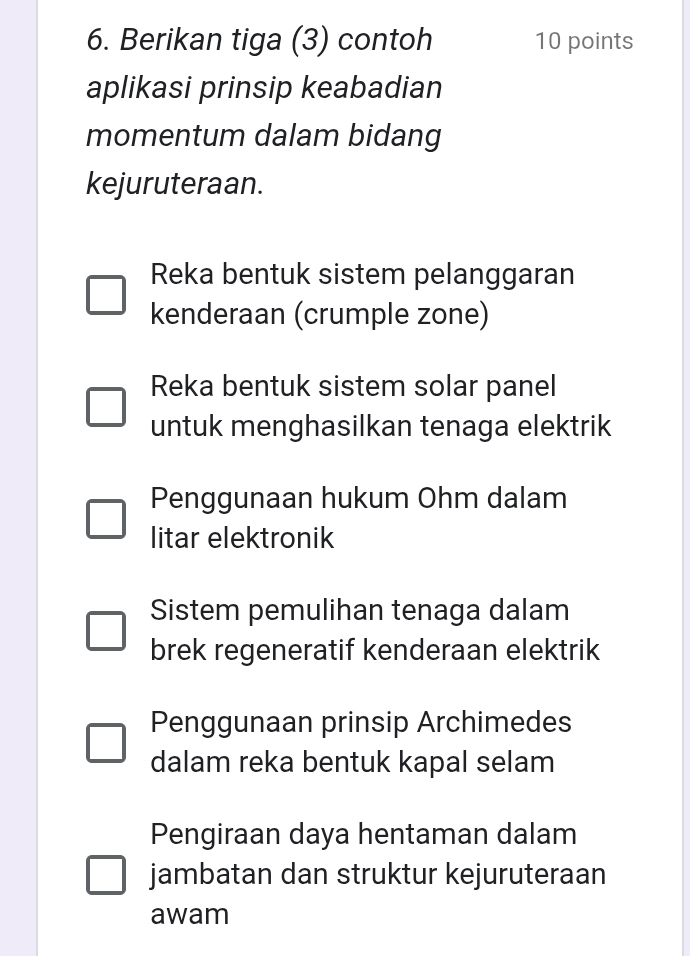Screen dimensions: 690x956
Task: Click the word 'awam' in last option
Action: click(190, 914)
